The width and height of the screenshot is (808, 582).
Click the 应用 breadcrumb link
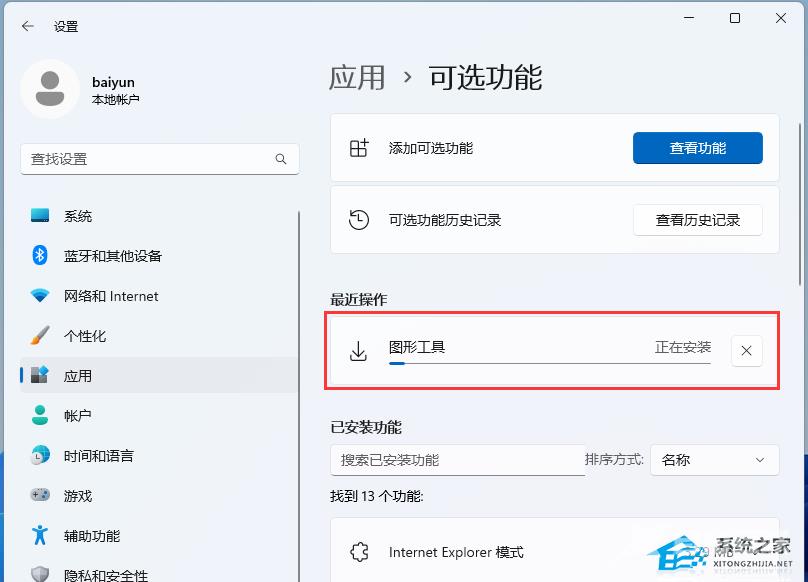point(357,78)
